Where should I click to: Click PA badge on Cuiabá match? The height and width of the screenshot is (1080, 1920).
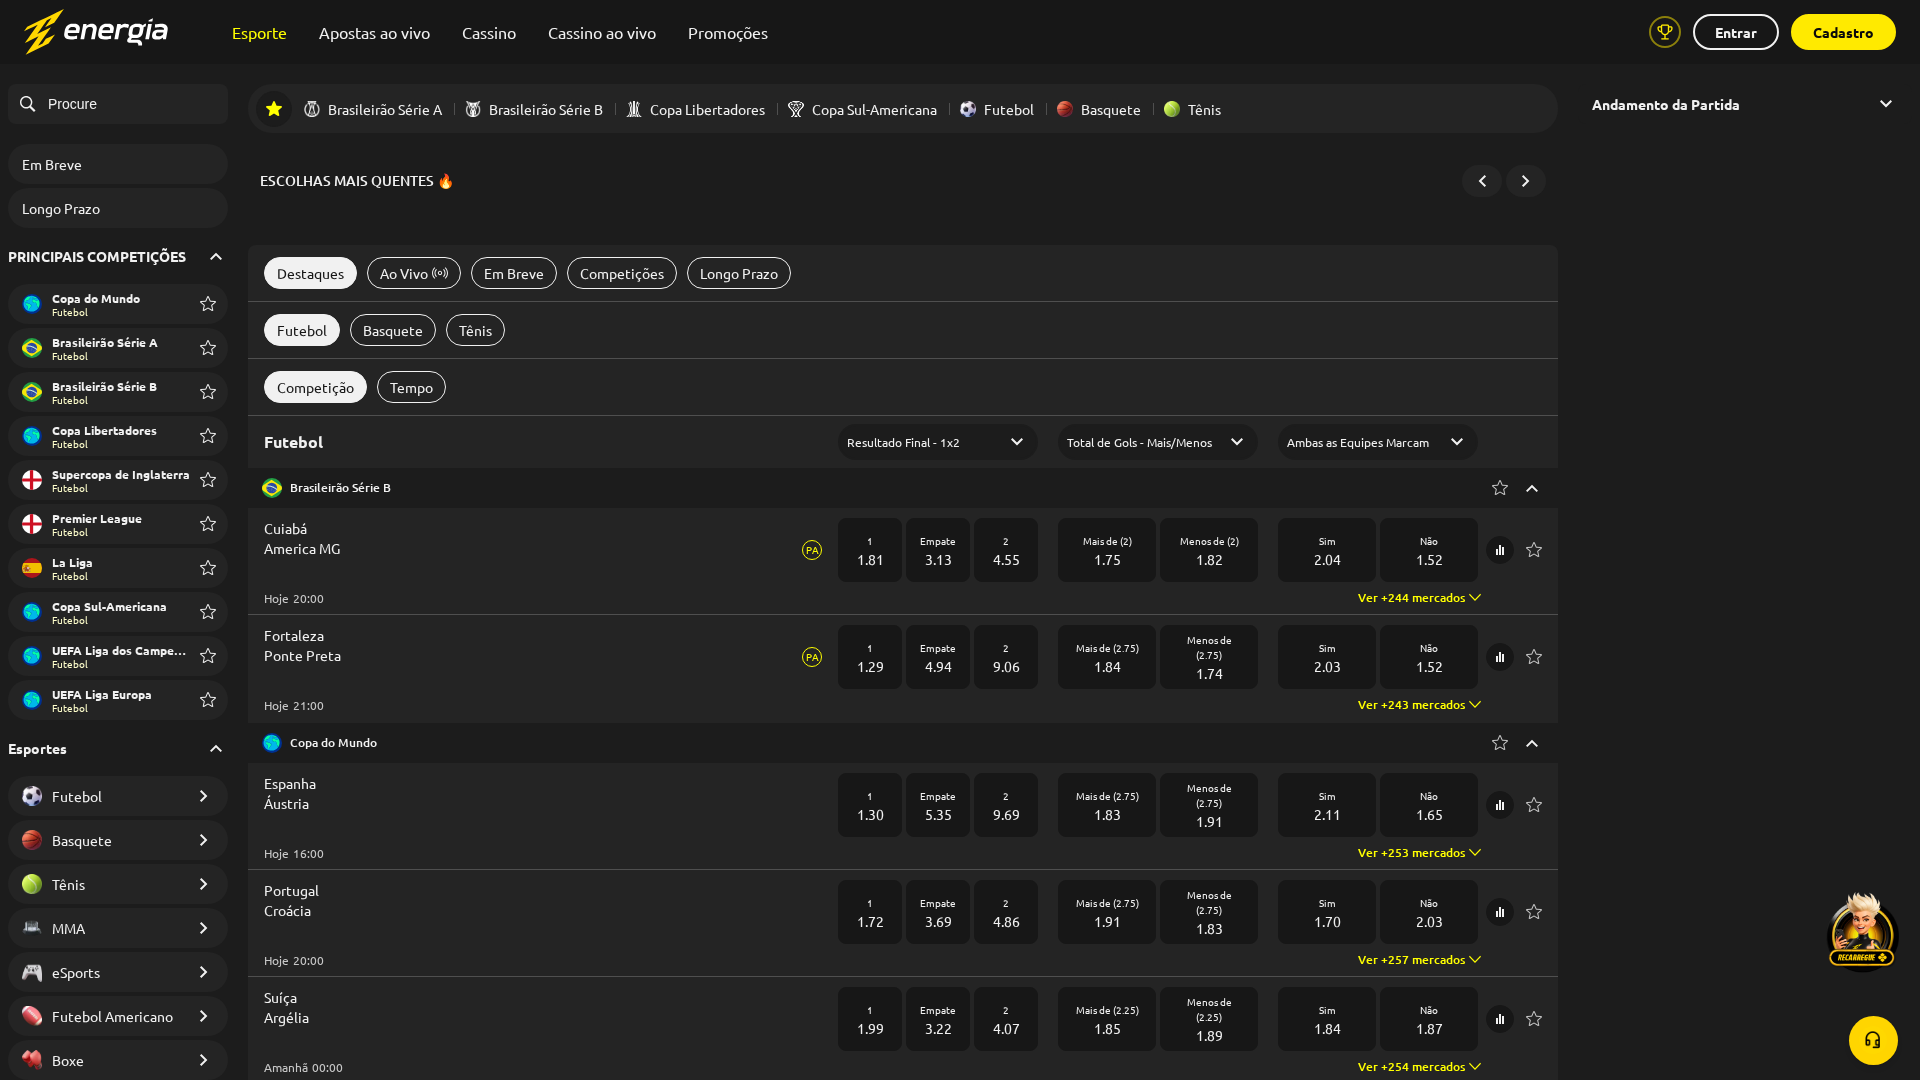(x=812, y=550)
